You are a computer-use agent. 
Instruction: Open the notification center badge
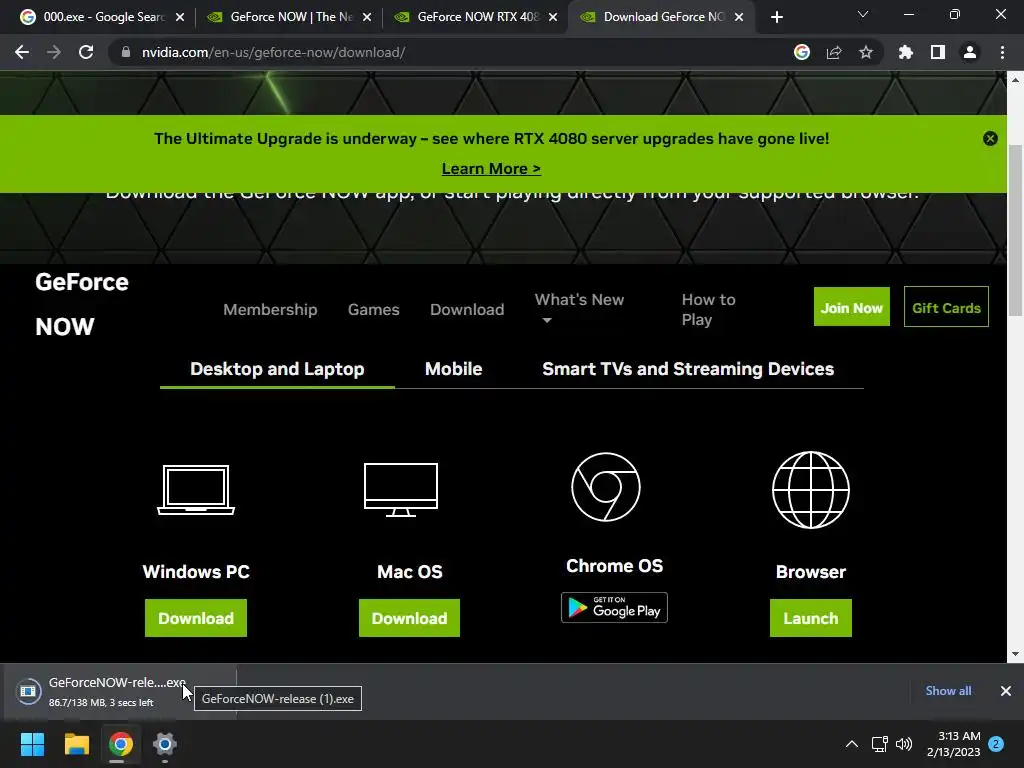tap(996, 744)
